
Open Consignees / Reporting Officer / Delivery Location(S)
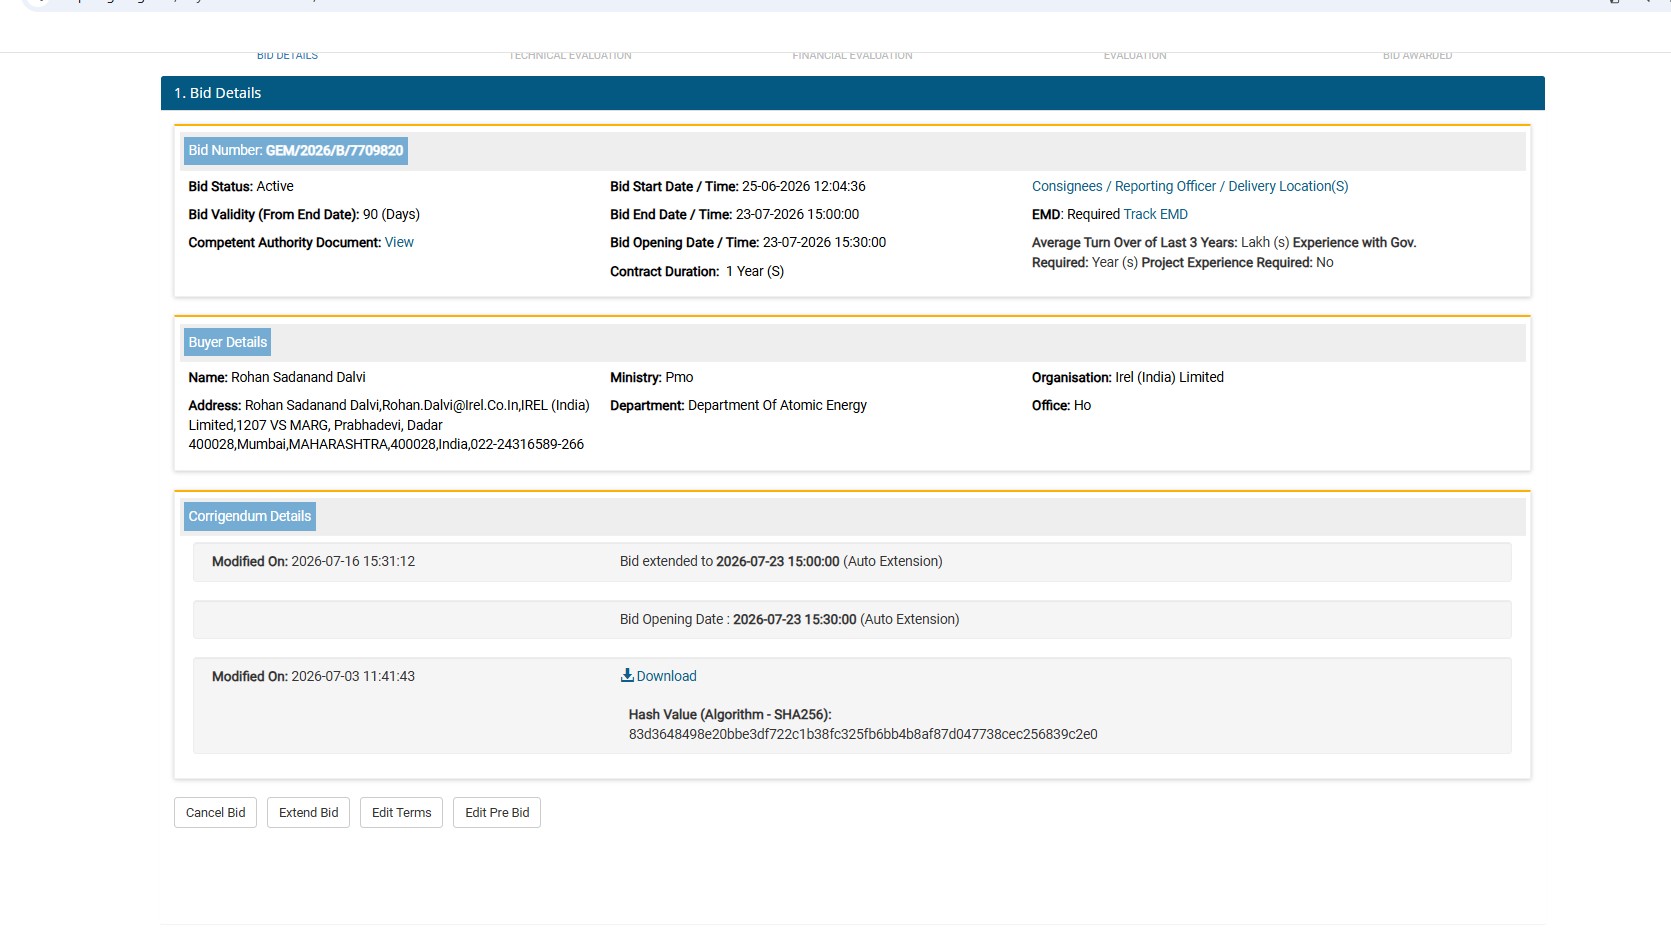tap(1190, 186)
